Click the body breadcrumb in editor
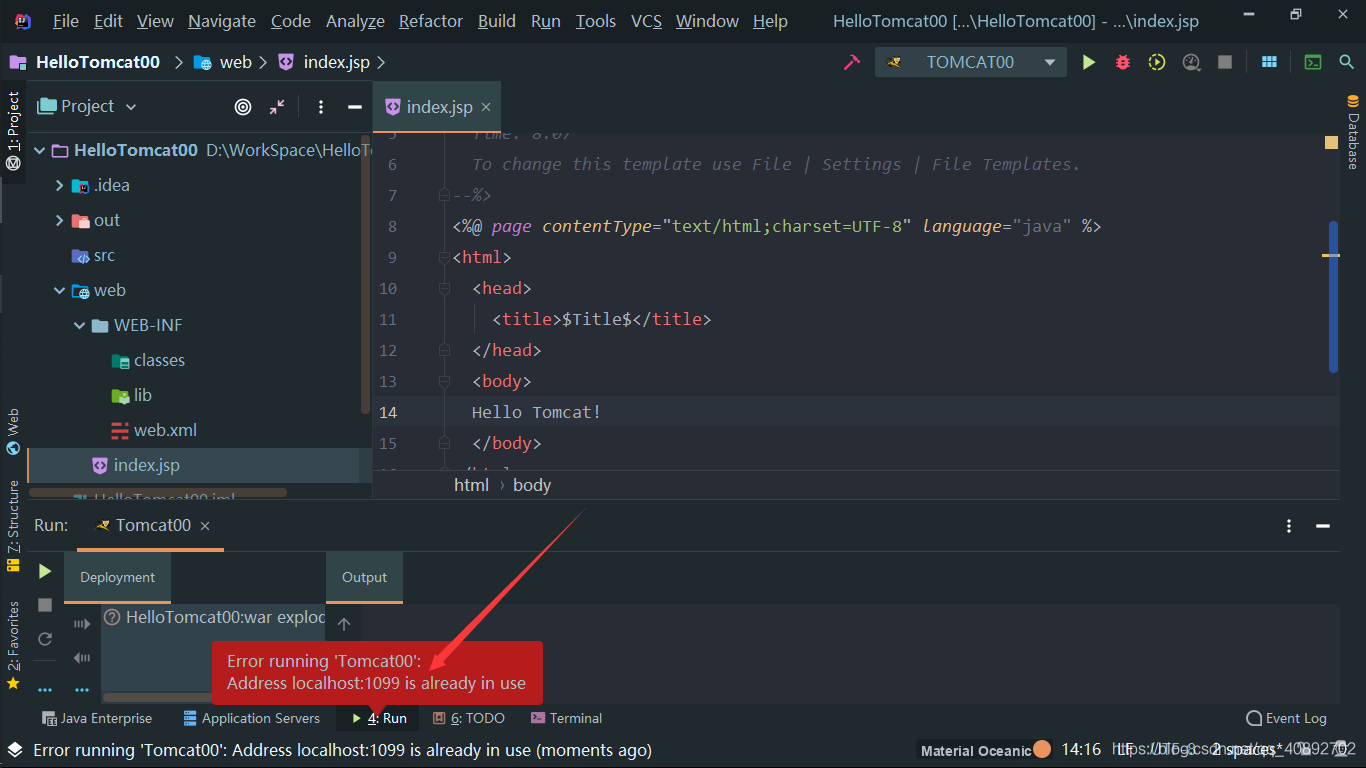 pos(532,485)
